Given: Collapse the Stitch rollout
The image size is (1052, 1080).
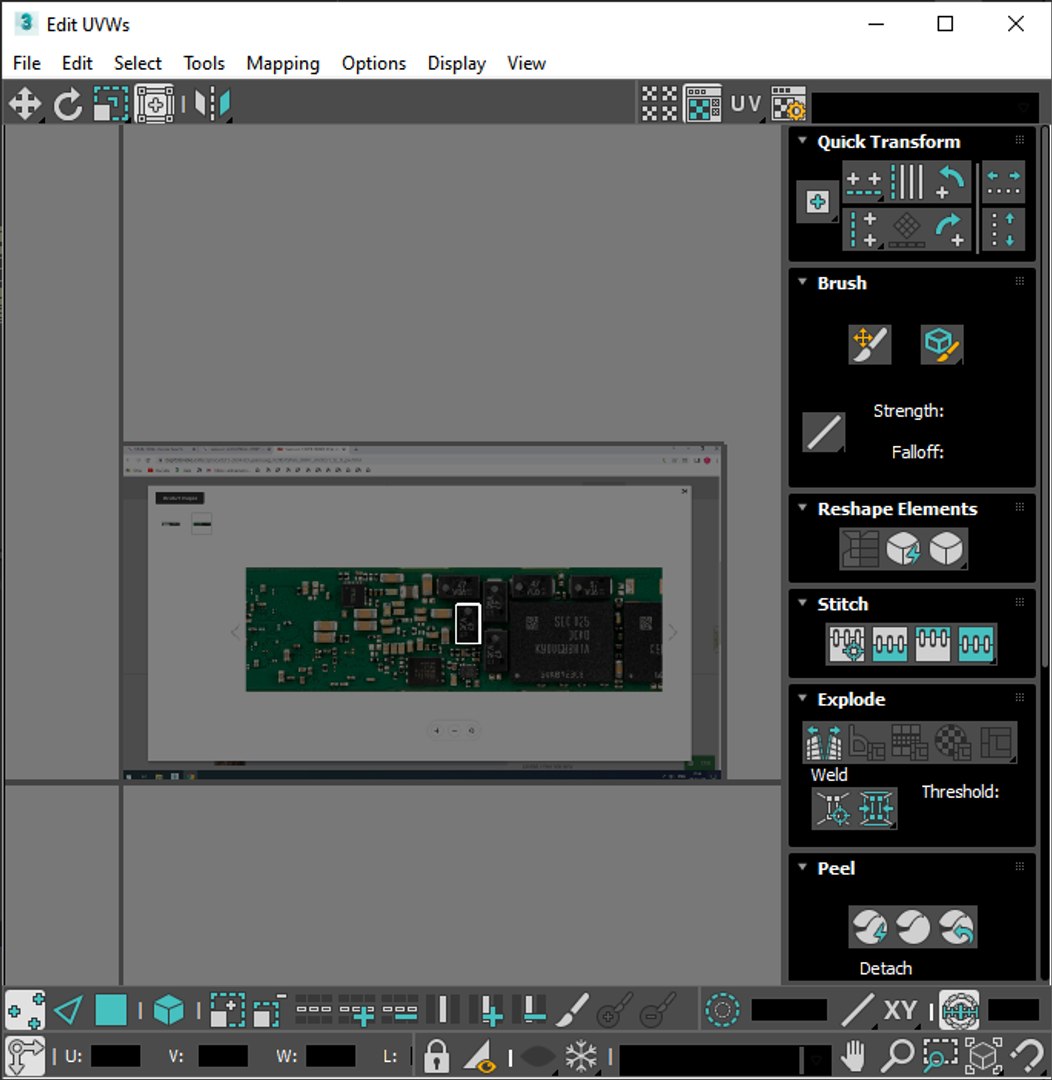Looking at the screenshot, I should (x=802, y=603).
